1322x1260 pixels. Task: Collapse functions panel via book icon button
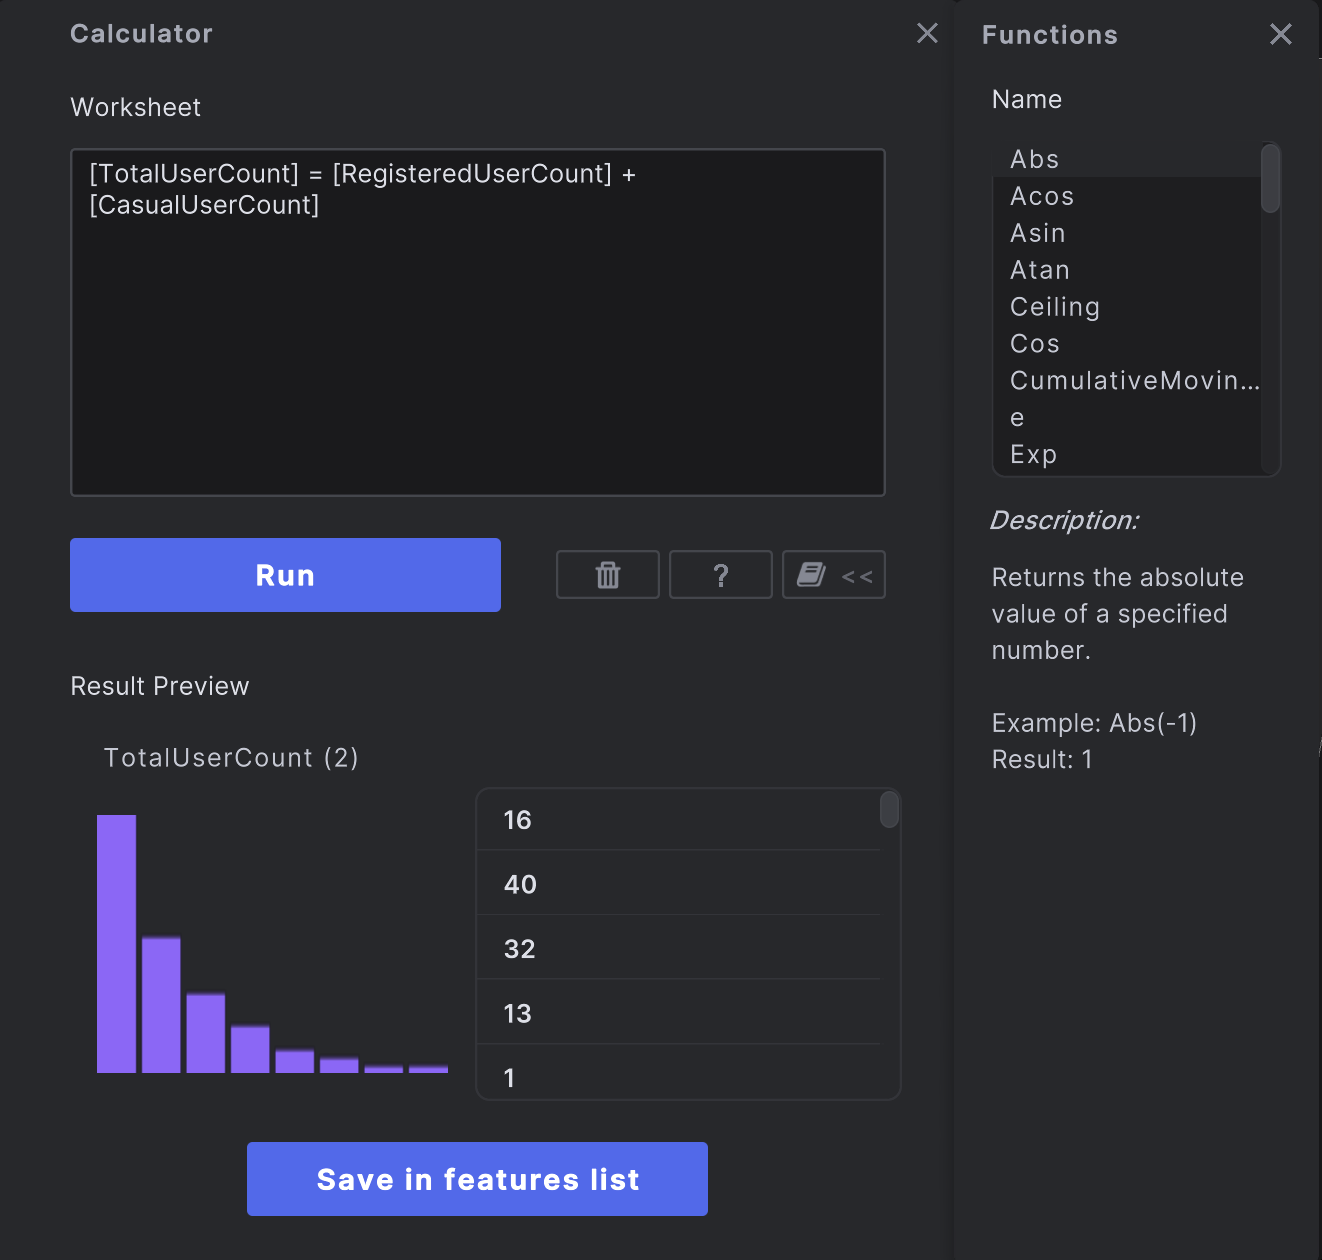[833, 575]
